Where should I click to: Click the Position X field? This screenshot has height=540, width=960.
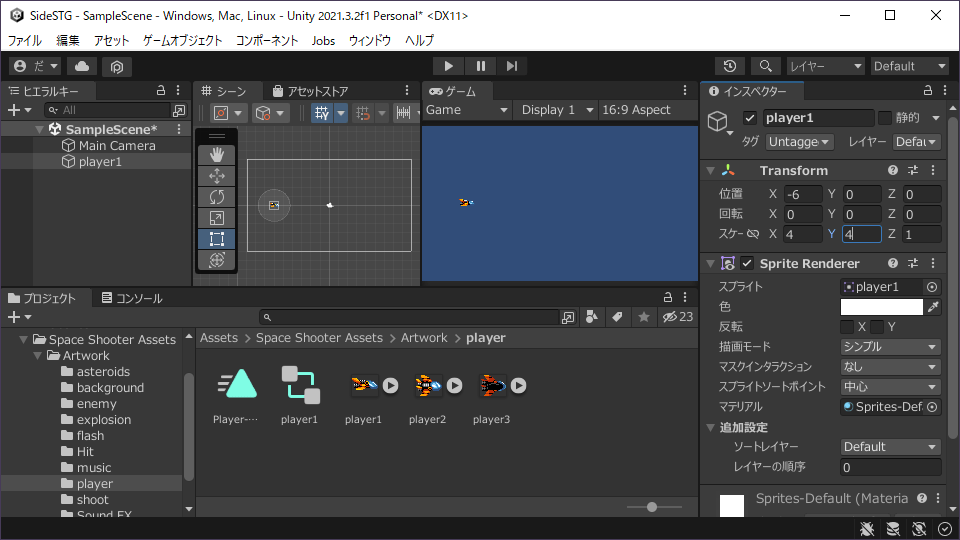pos(803,195)
